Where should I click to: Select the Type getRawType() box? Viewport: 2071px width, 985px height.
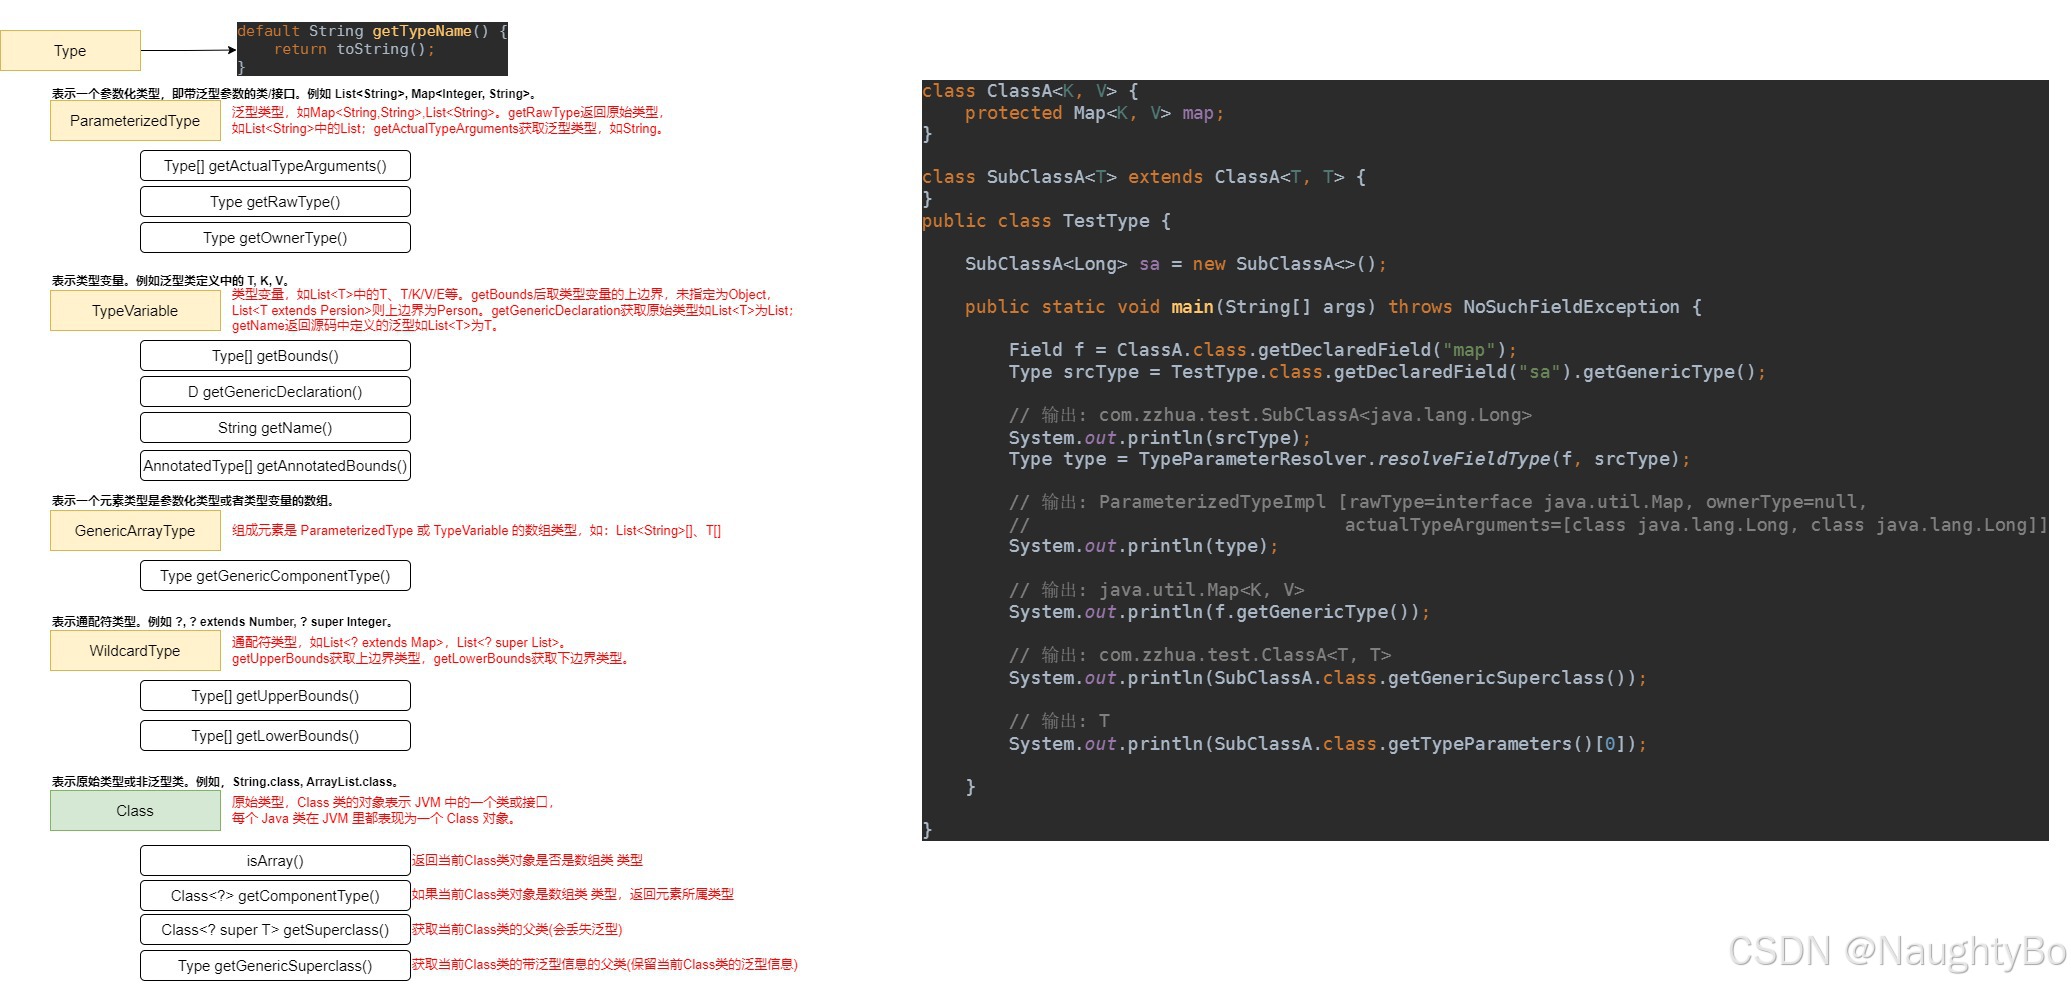[x=275, y=201]
